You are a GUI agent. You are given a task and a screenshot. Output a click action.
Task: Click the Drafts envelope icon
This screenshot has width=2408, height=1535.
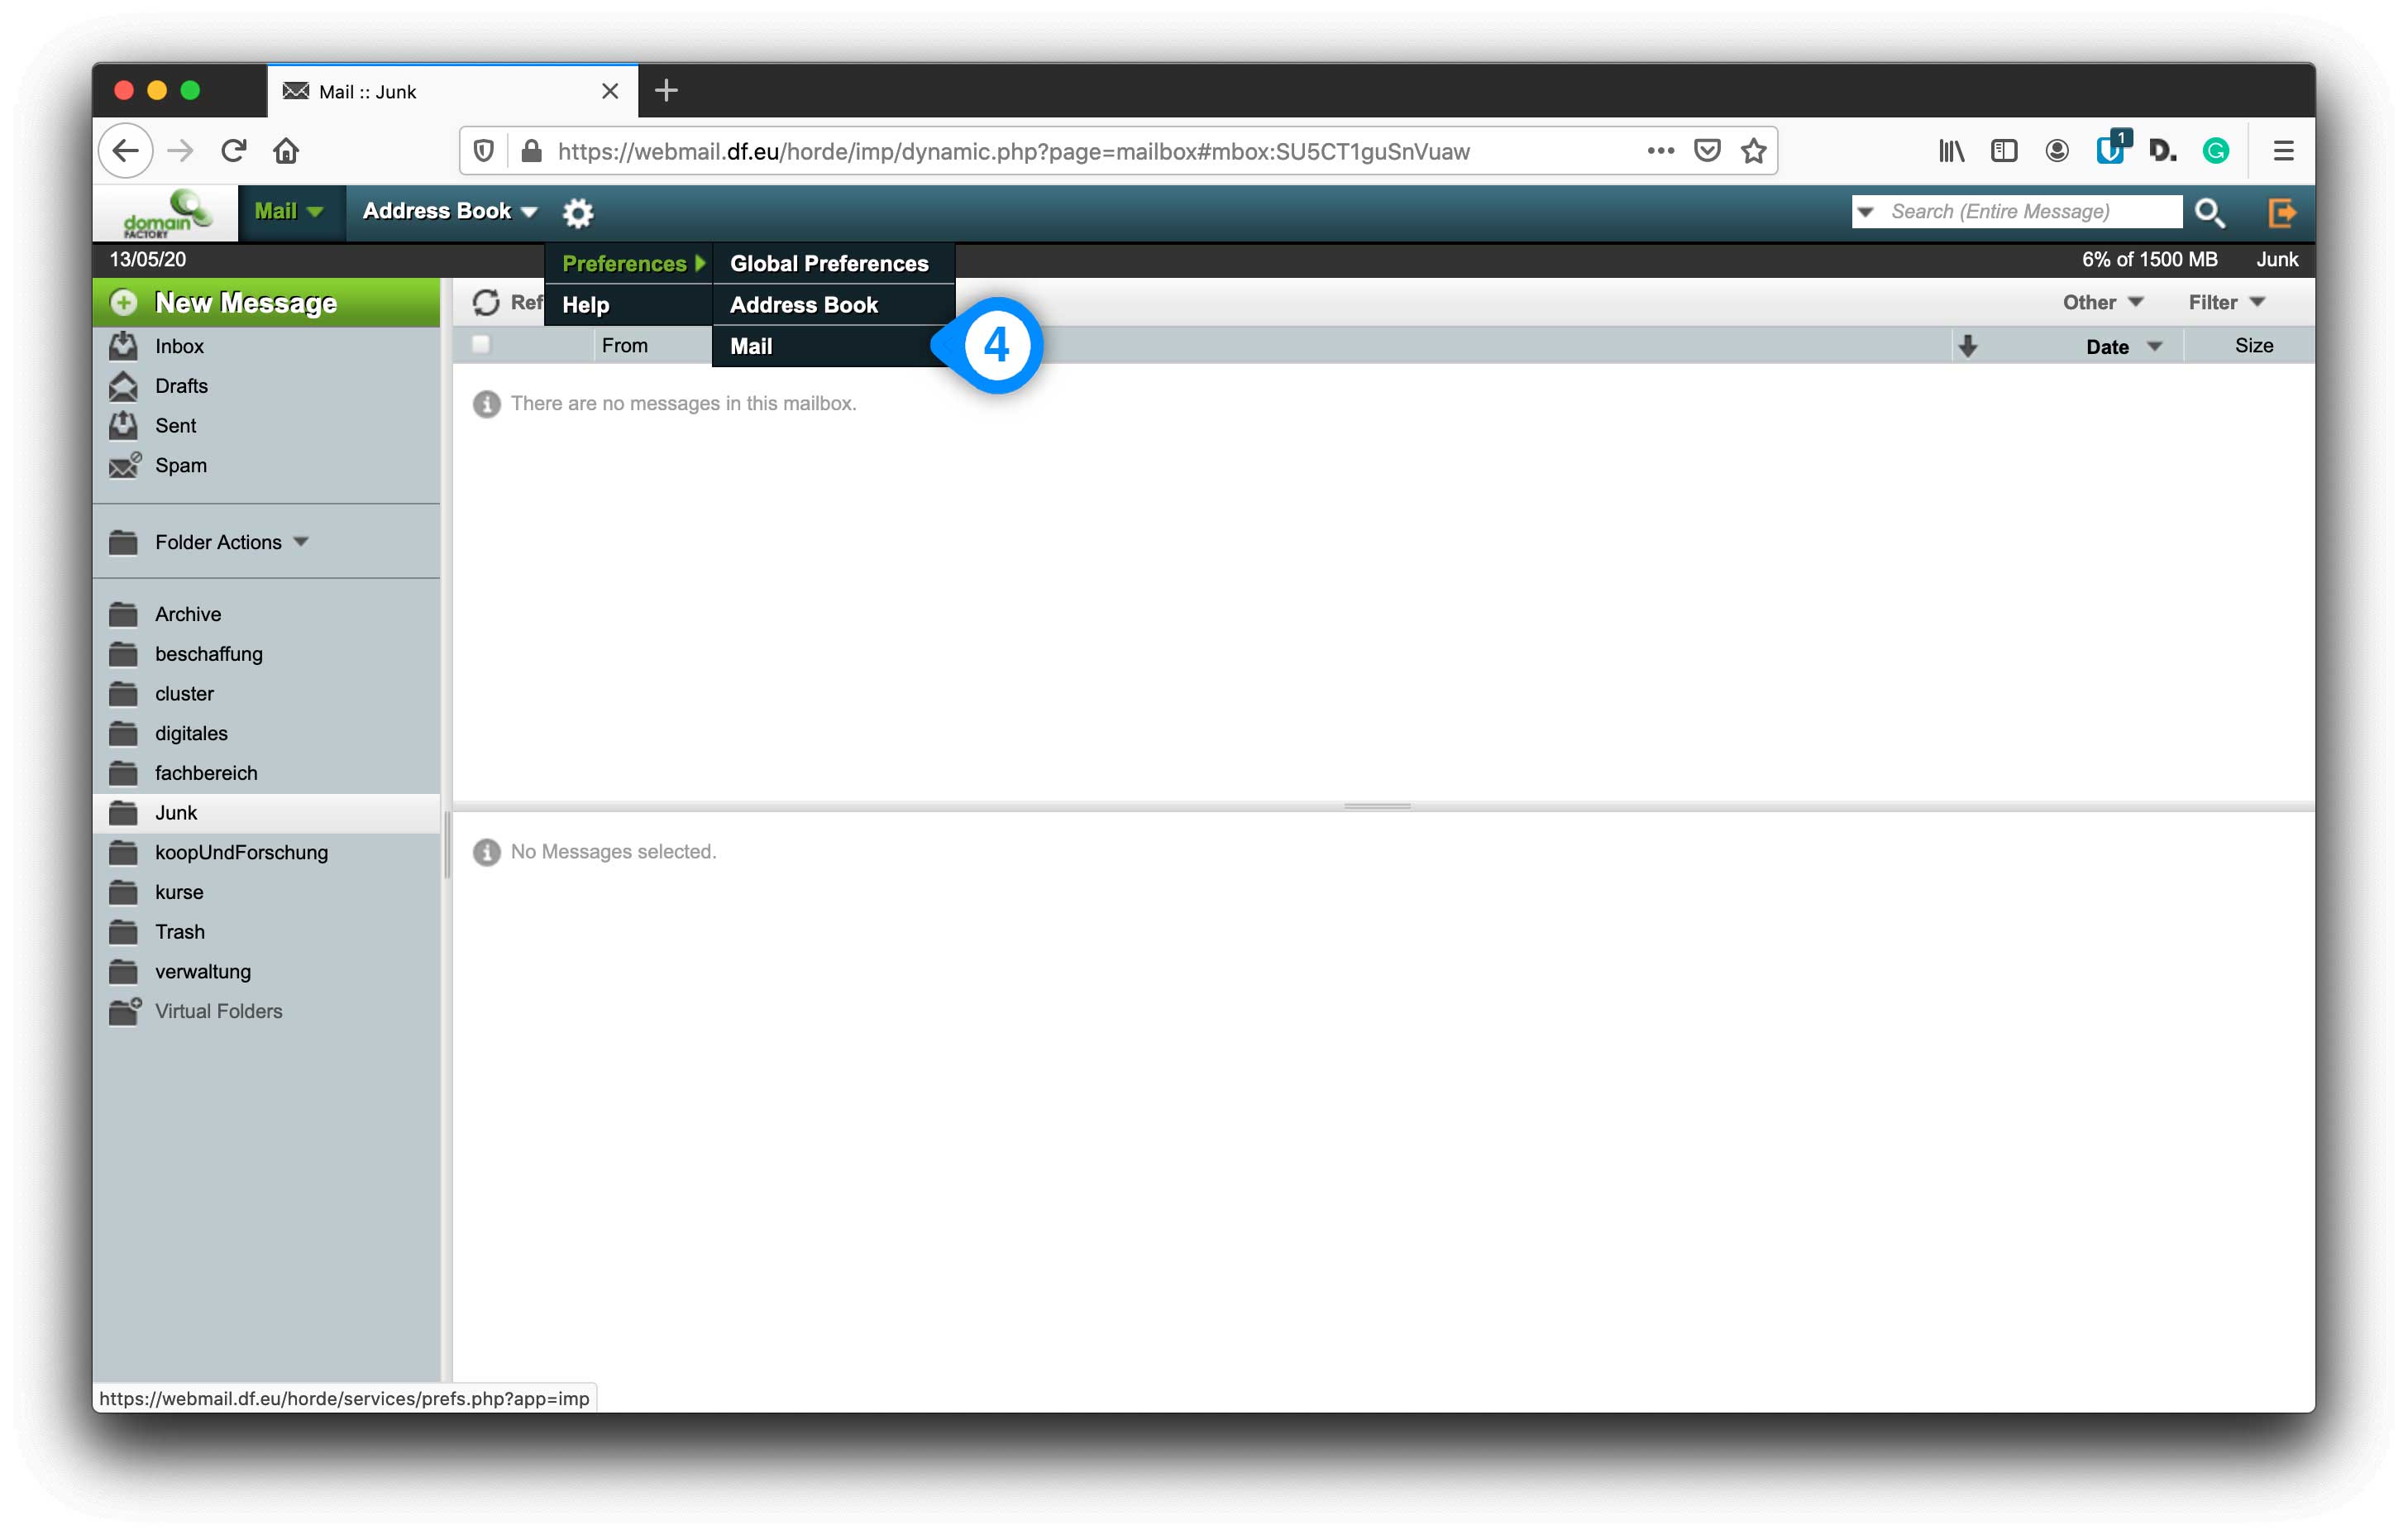pos(123,386)
